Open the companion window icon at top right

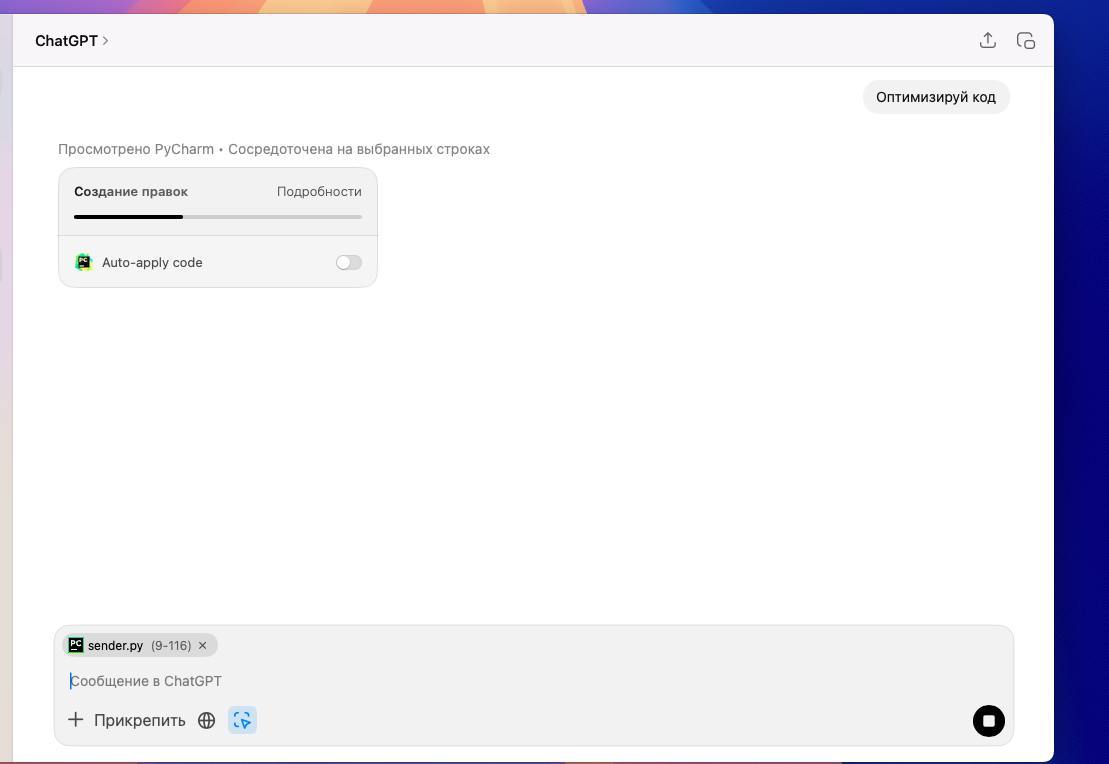click(1026, 40)
